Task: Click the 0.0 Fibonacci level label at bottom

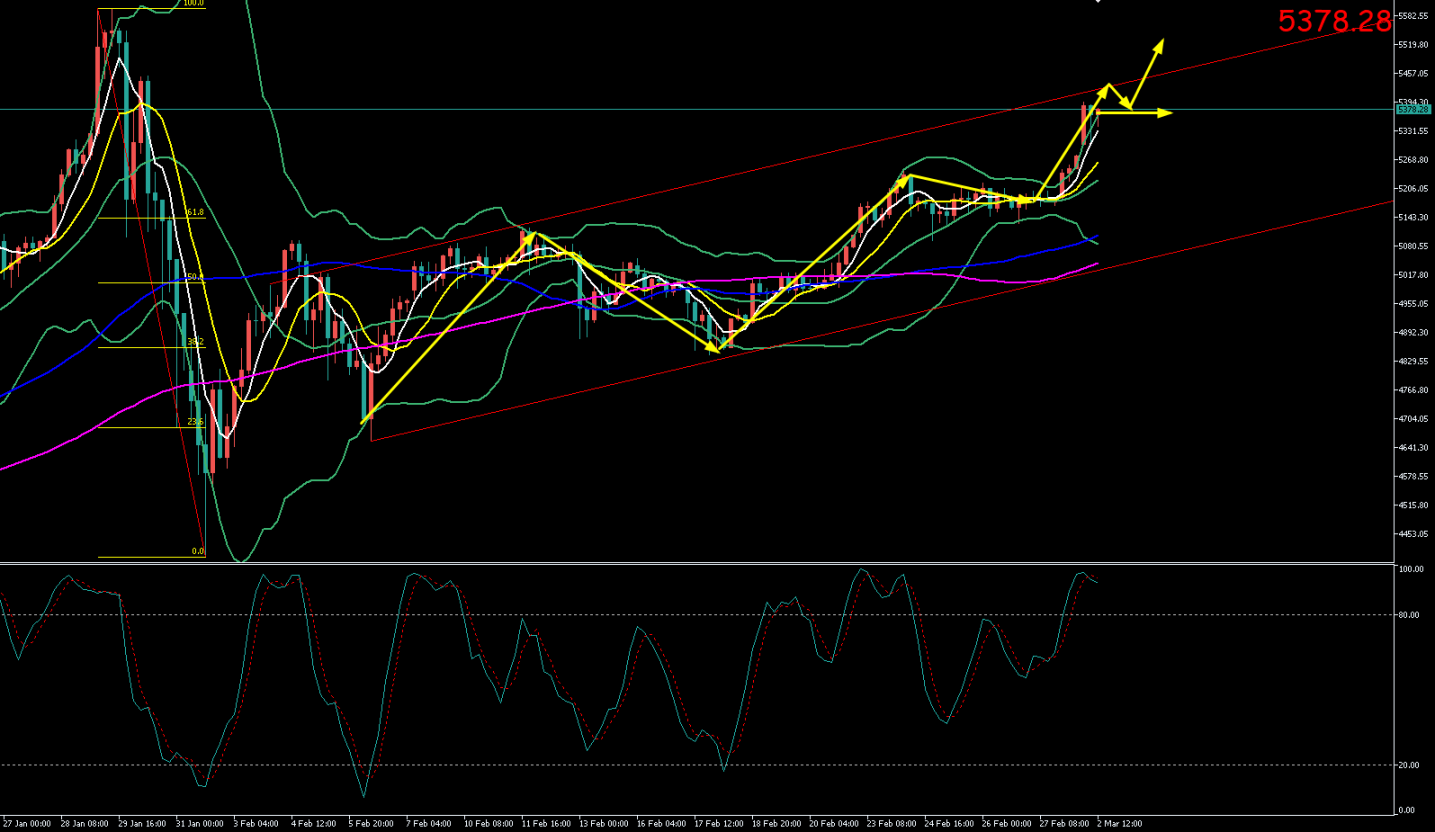Action: point(197,551)
